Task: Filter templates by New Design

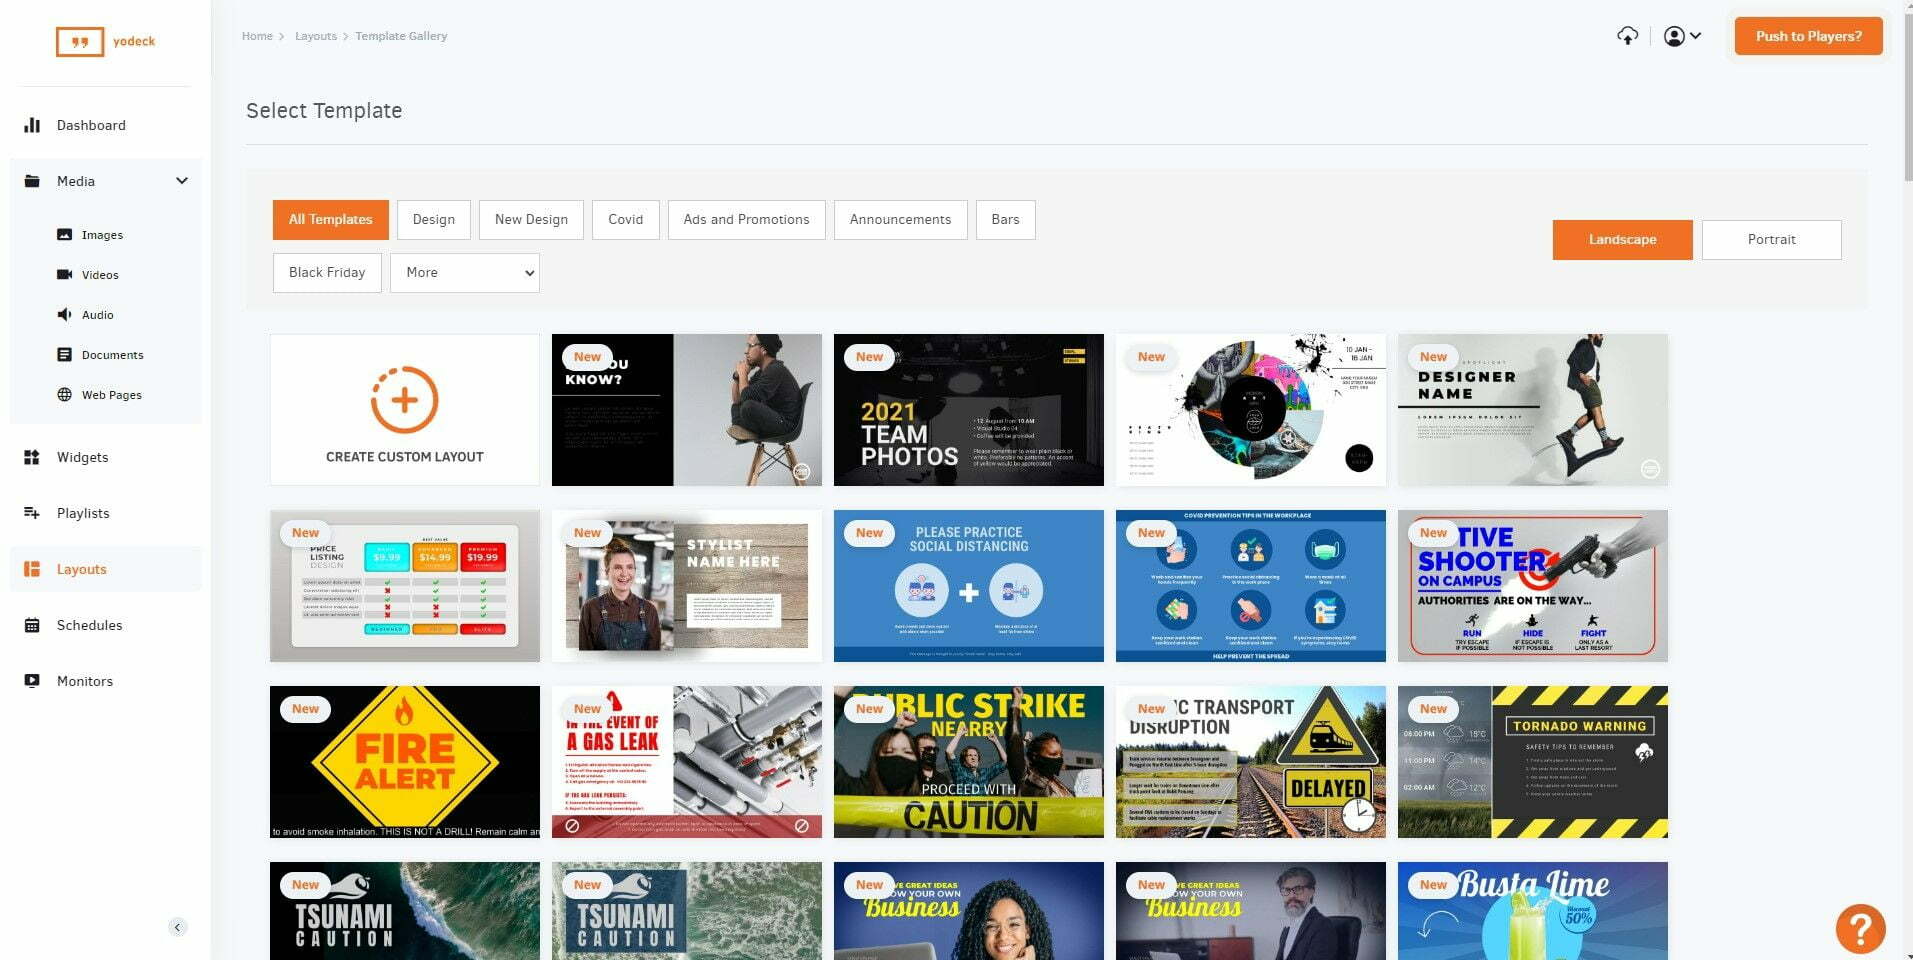Action: point(531,220)
